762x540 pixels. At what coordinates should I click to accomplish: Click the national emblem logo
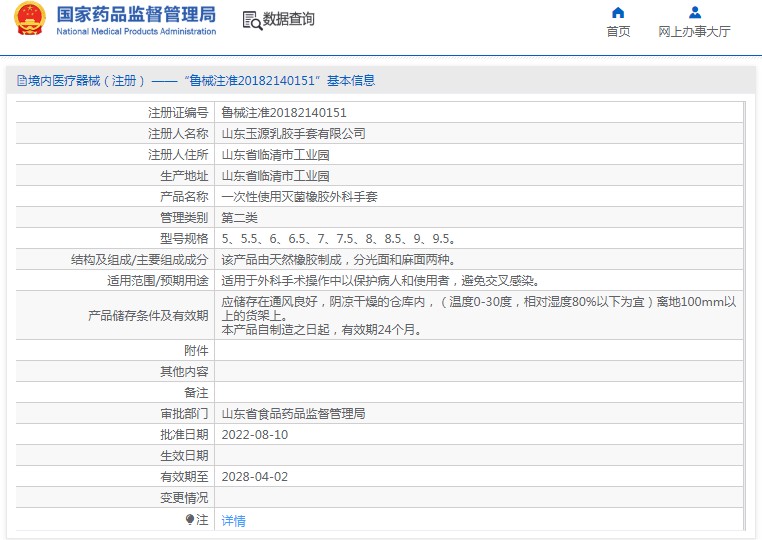(x=30, y=18)
